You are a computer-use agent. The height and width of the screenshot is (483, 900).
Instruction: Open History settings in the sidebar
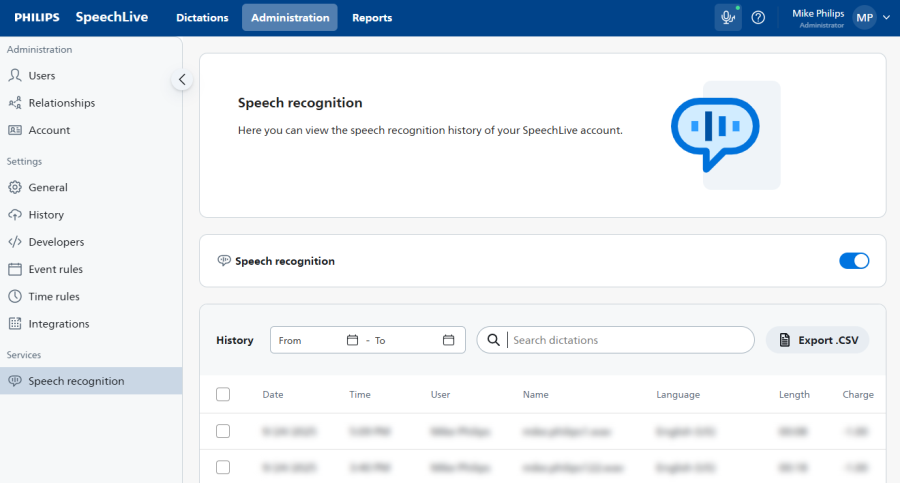91,215
